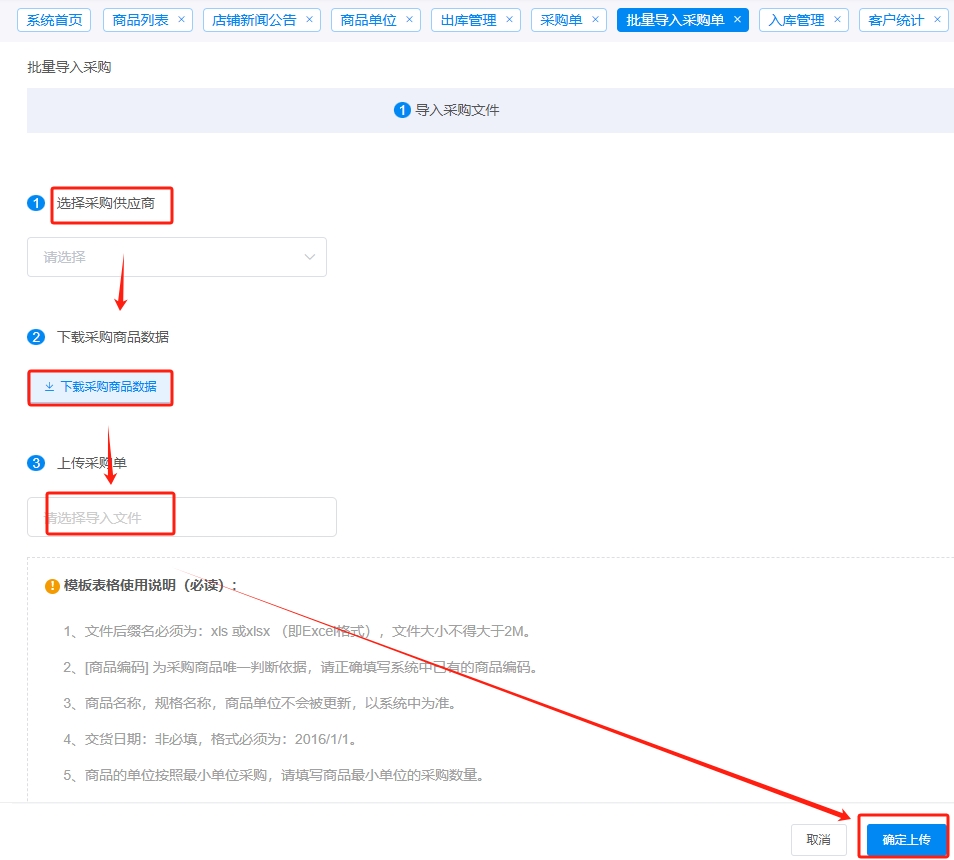Screen dimensions: 954x860
Task: Open the 选择采购供应商 dropdown
Action: click(176, 257)
